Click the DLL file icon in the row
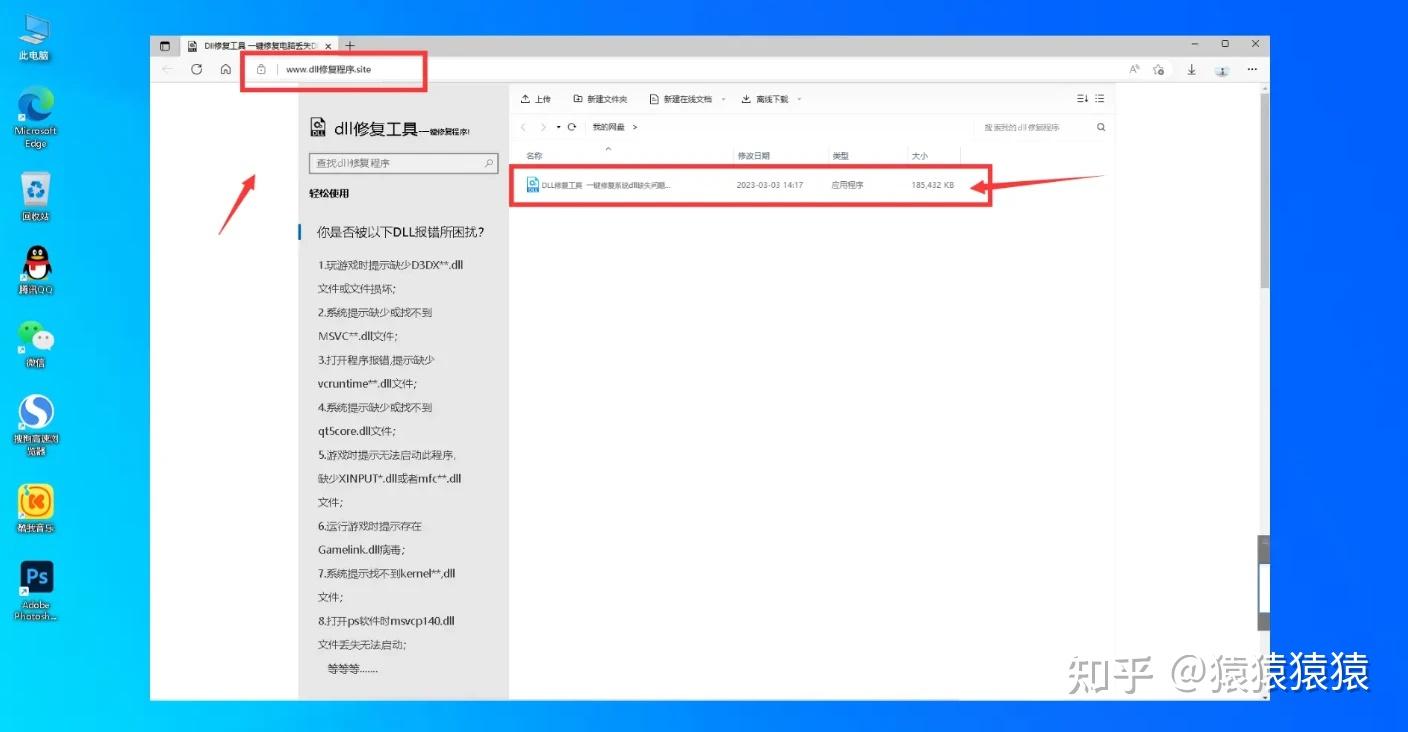 click(533, 185)
